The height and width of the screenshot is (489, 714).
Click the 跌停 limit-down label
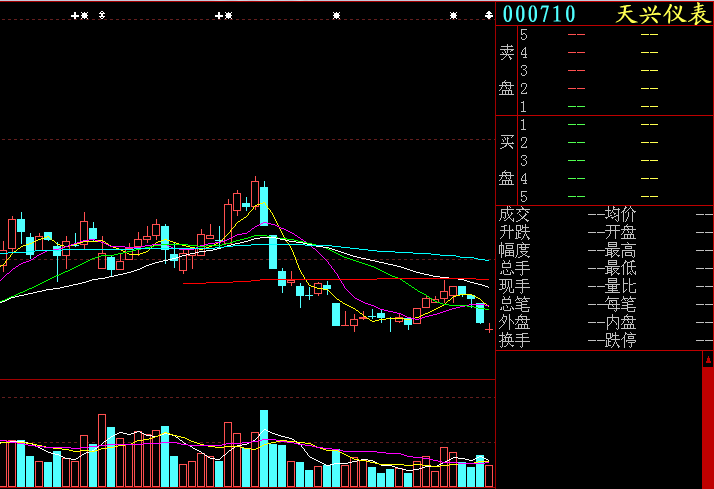coord(621,341)
